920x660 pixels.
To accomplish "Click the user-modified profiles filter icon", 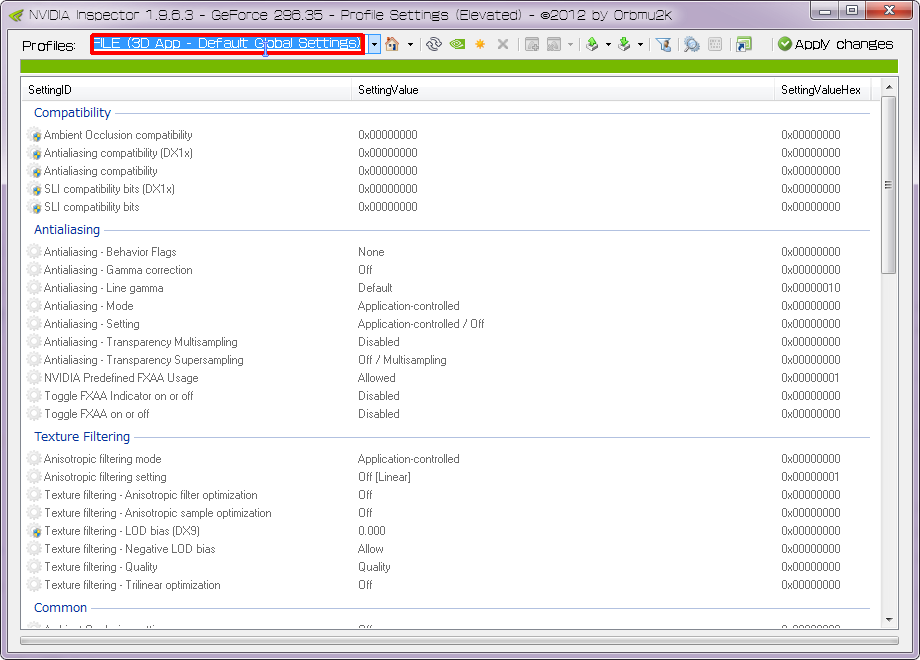I will point(664,44).
